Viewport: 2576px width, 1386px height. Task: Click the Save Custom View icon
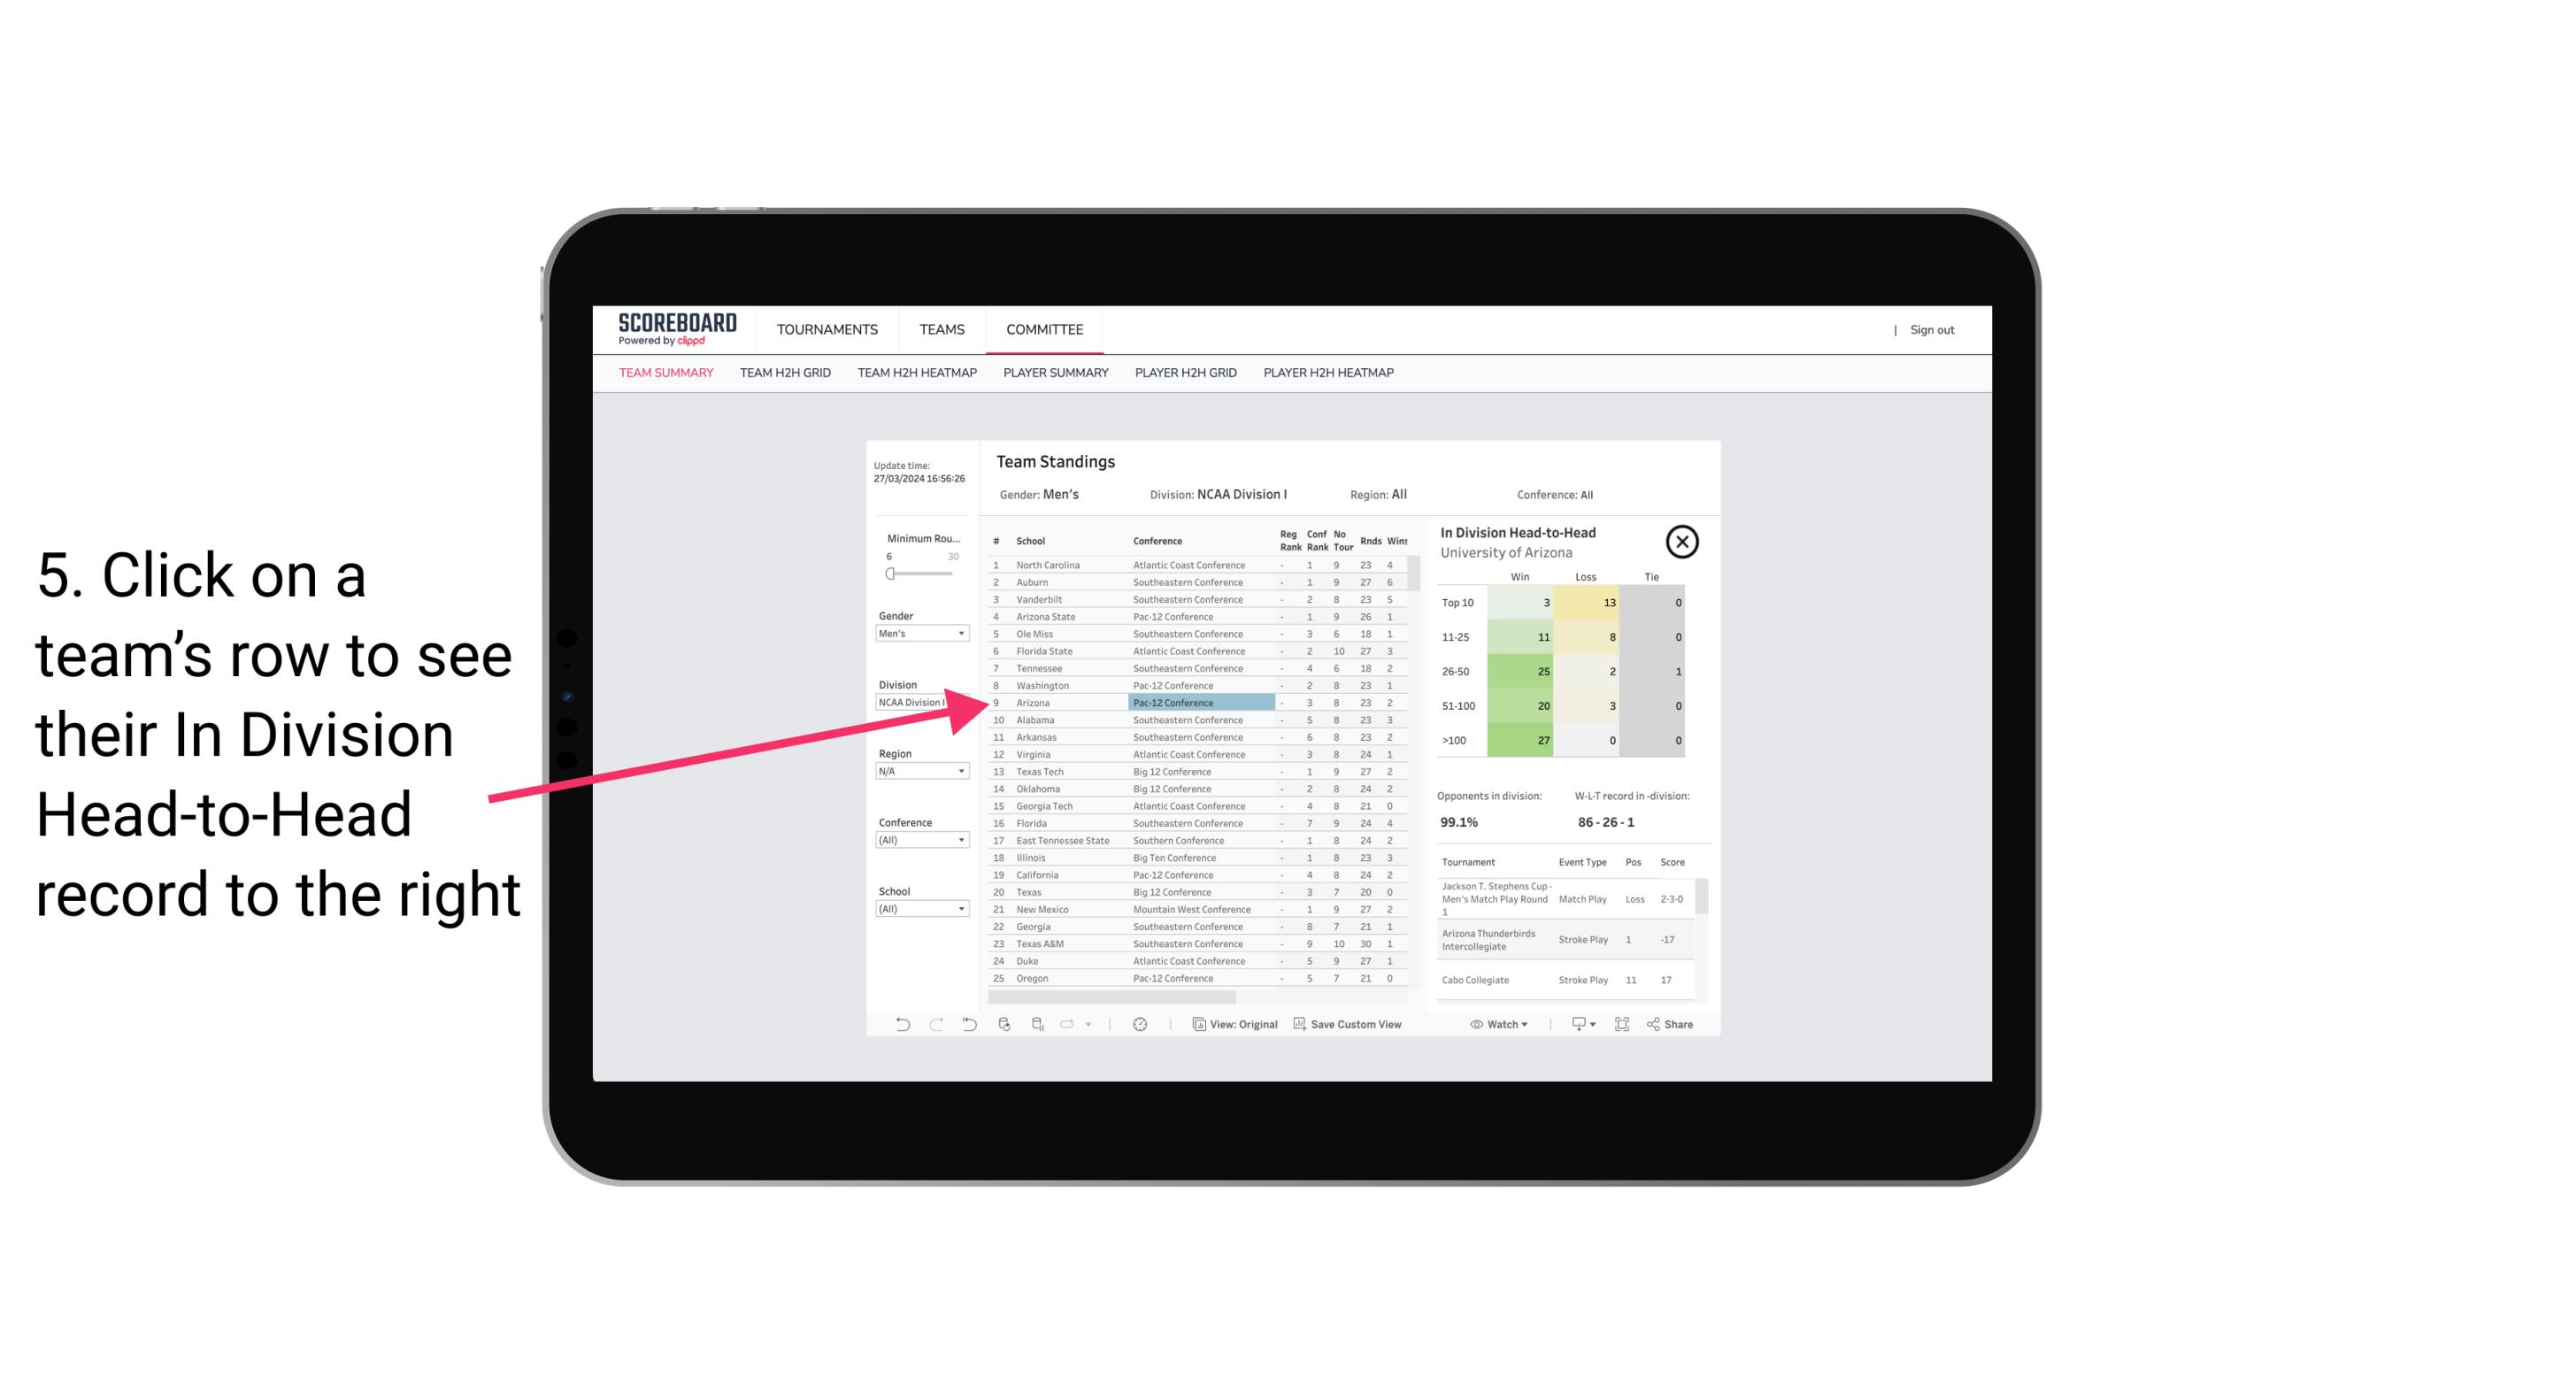tap(1300, 1024)
